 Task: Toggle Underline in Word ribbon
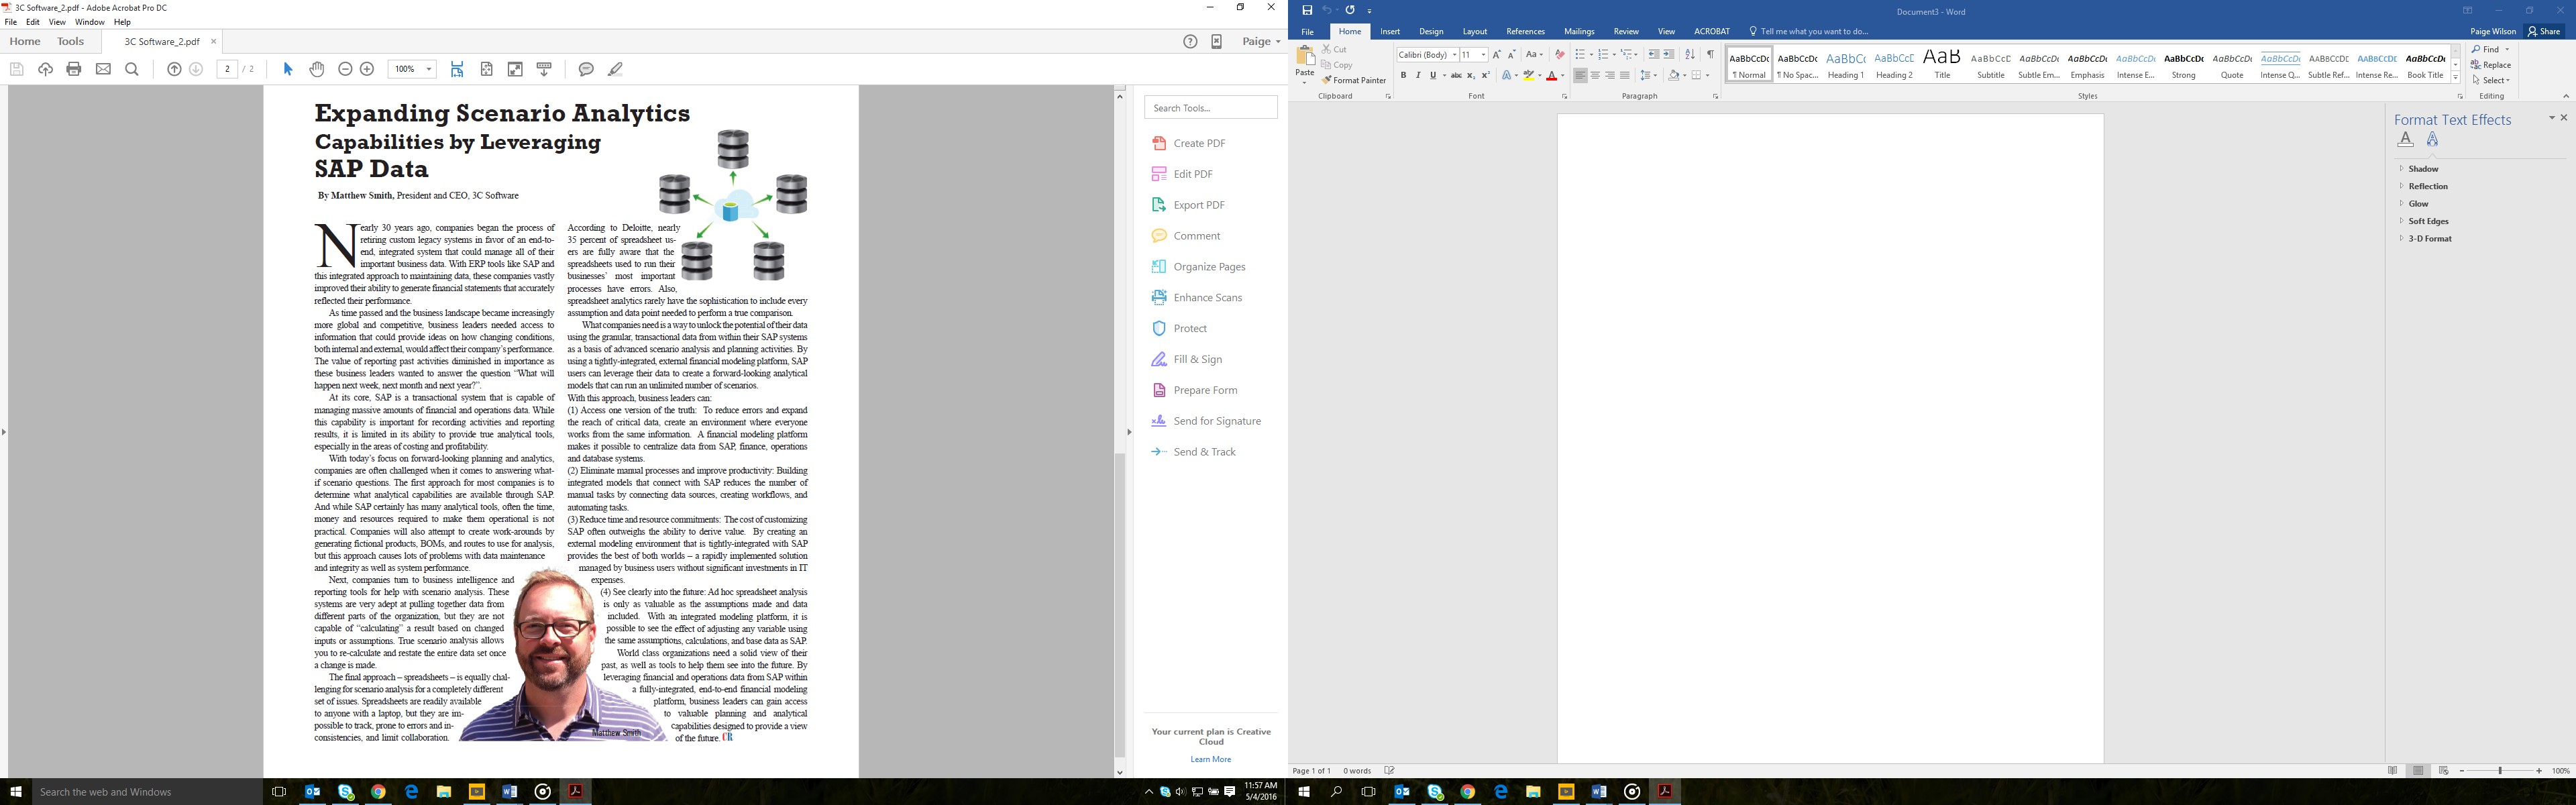(x=1432, y=75)
